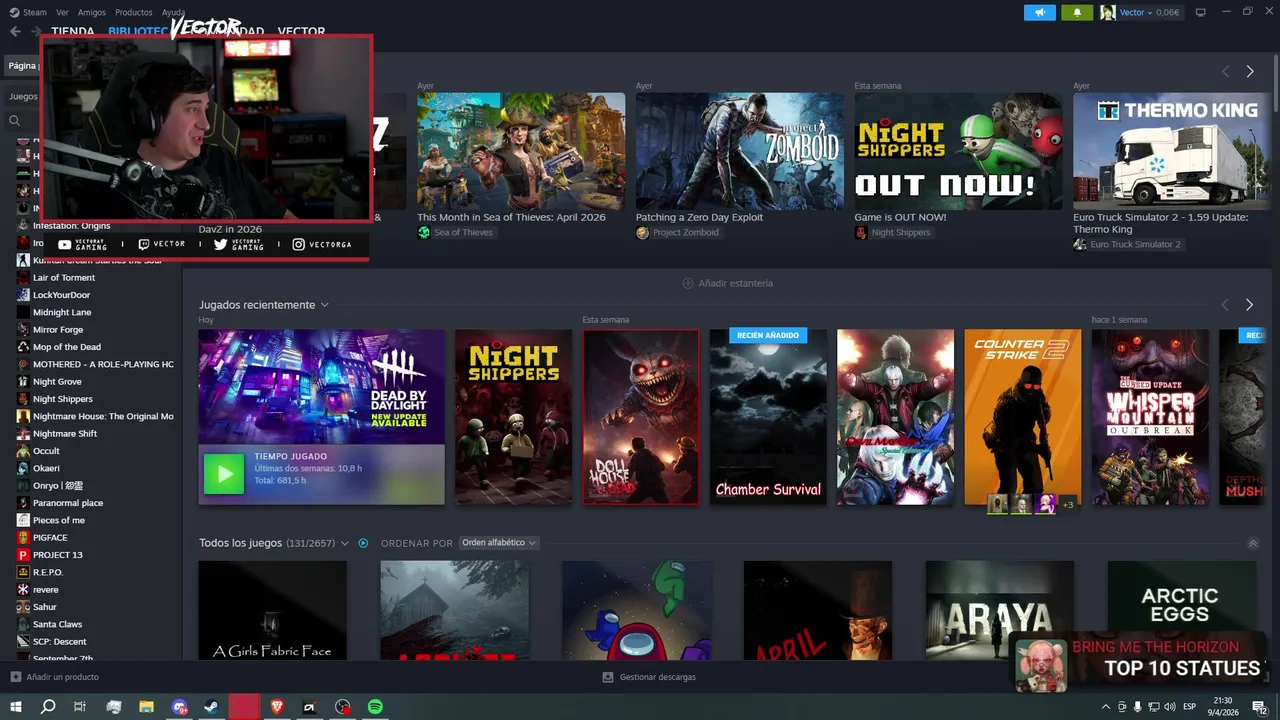Advance the recently played shelf with the right arrow

click(1249, 305)
